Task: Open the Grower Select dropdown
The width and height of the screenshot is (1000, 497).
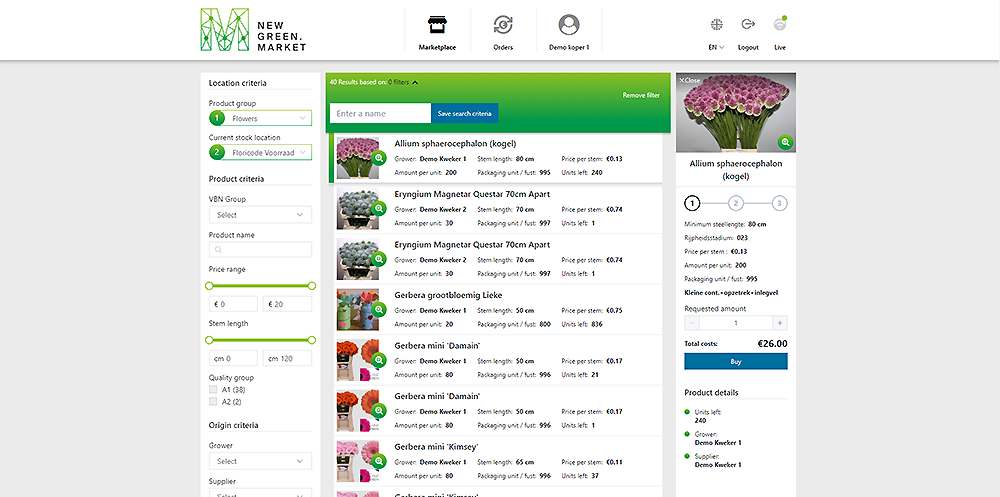Action: tap(260, 461)
